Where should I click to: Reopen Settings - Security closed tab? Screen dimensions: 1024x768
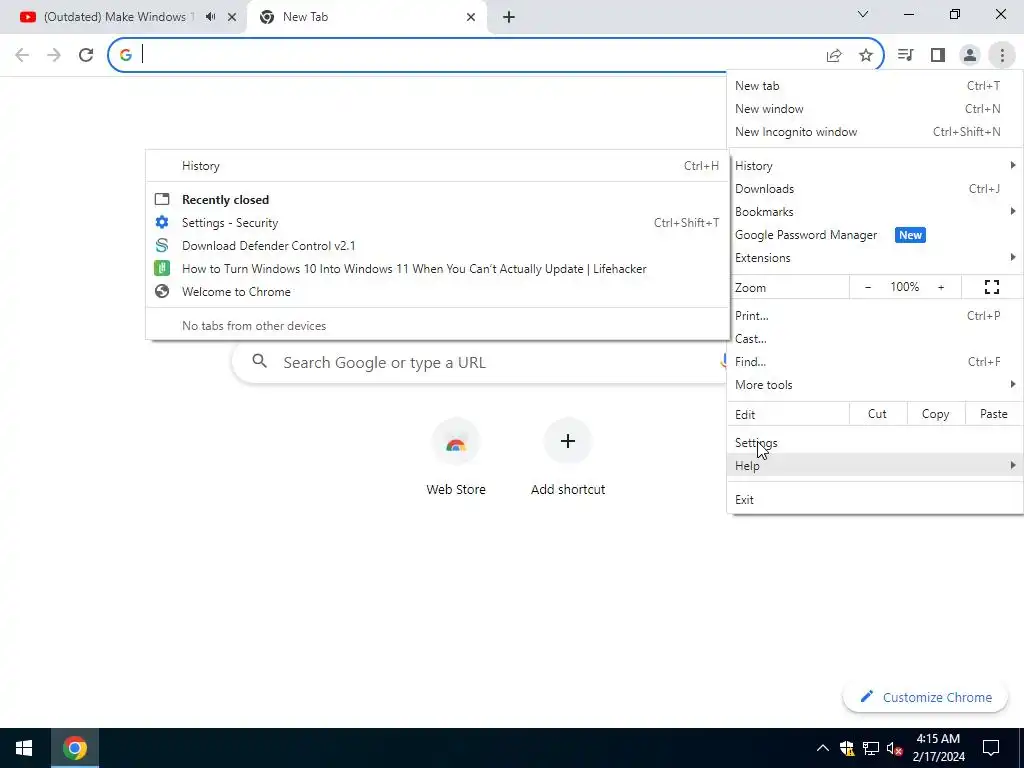tap(437, 223)
